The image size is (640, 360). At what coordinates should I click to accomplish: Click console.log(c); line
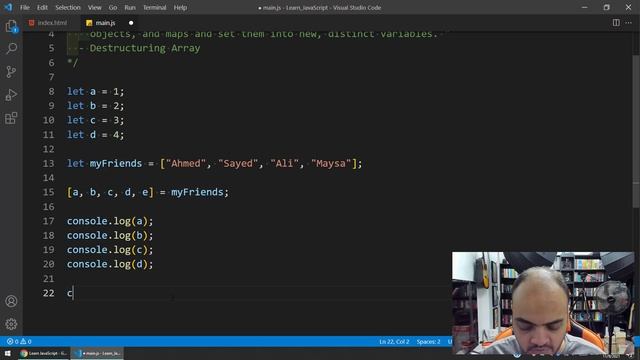[110, 250]
